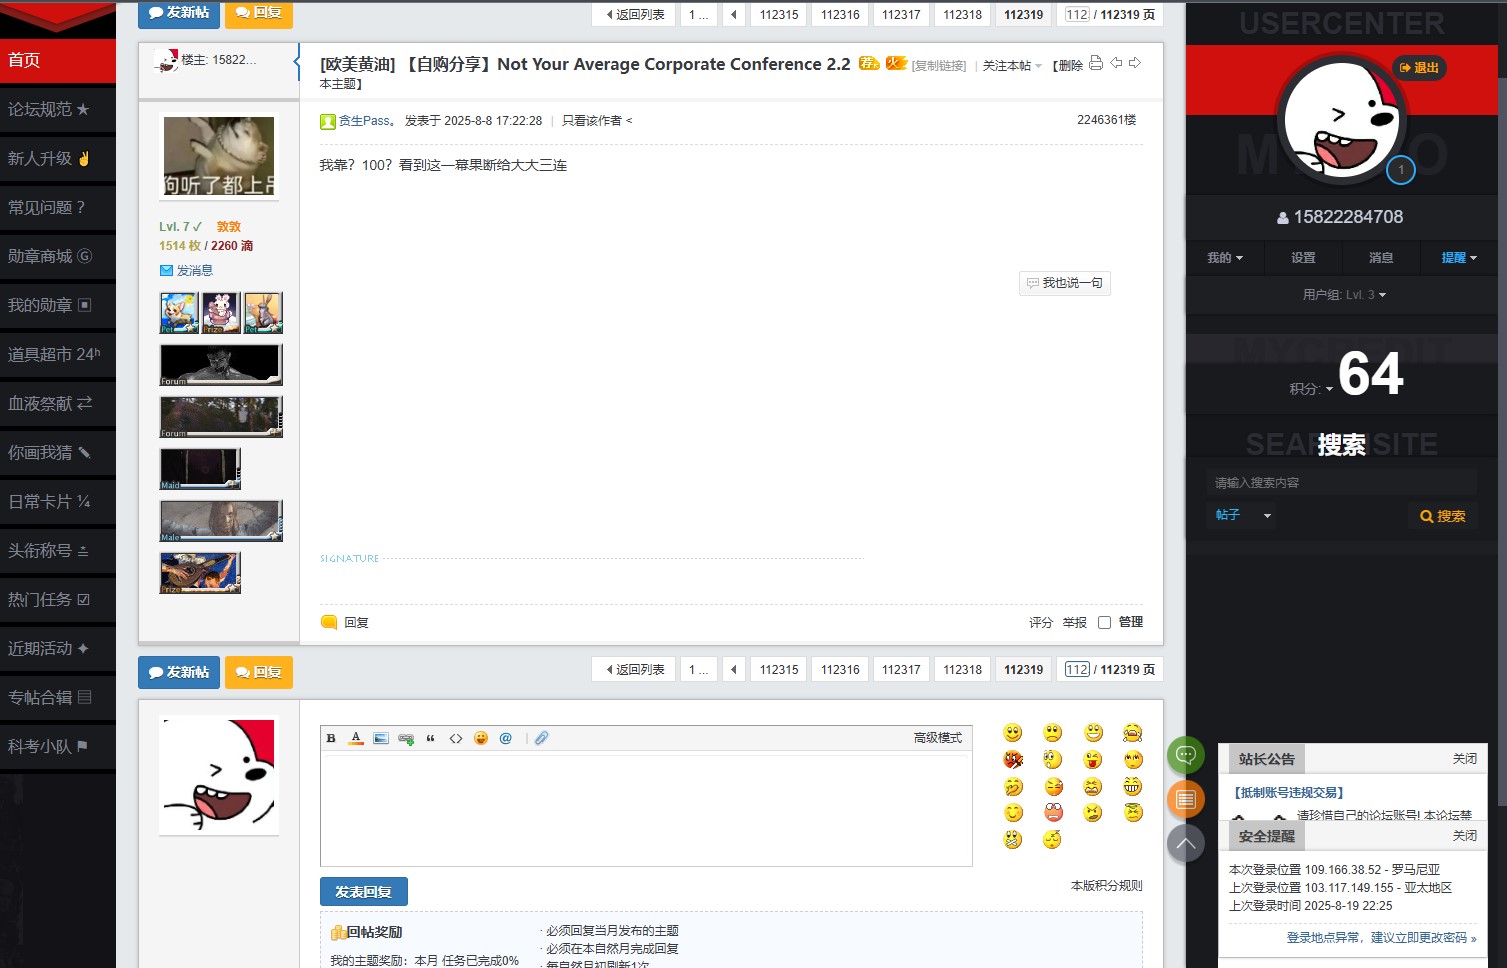Insert a quote block using the quote icon
This screenshot has height=968, width=1507.
point(431,738)
